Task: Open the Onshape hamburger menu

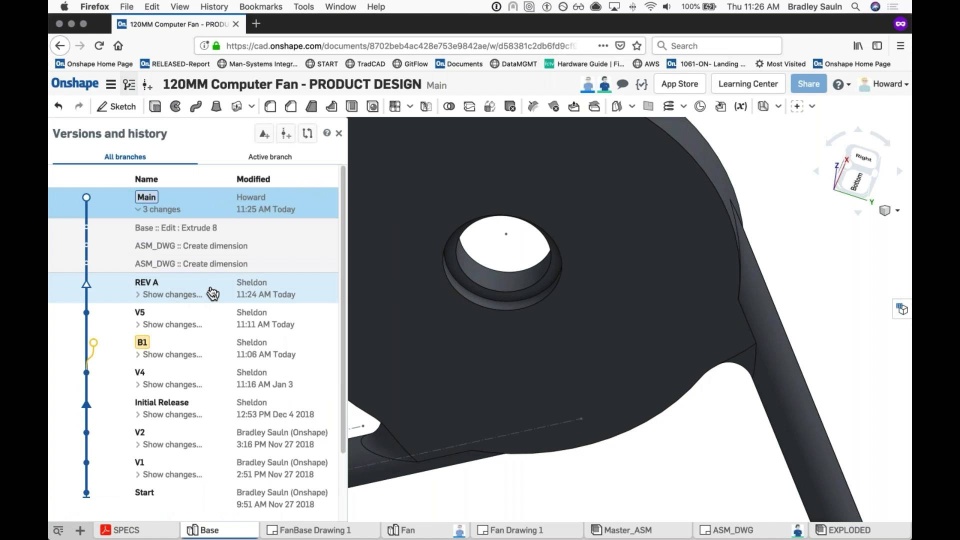Action: coord(111,84)
